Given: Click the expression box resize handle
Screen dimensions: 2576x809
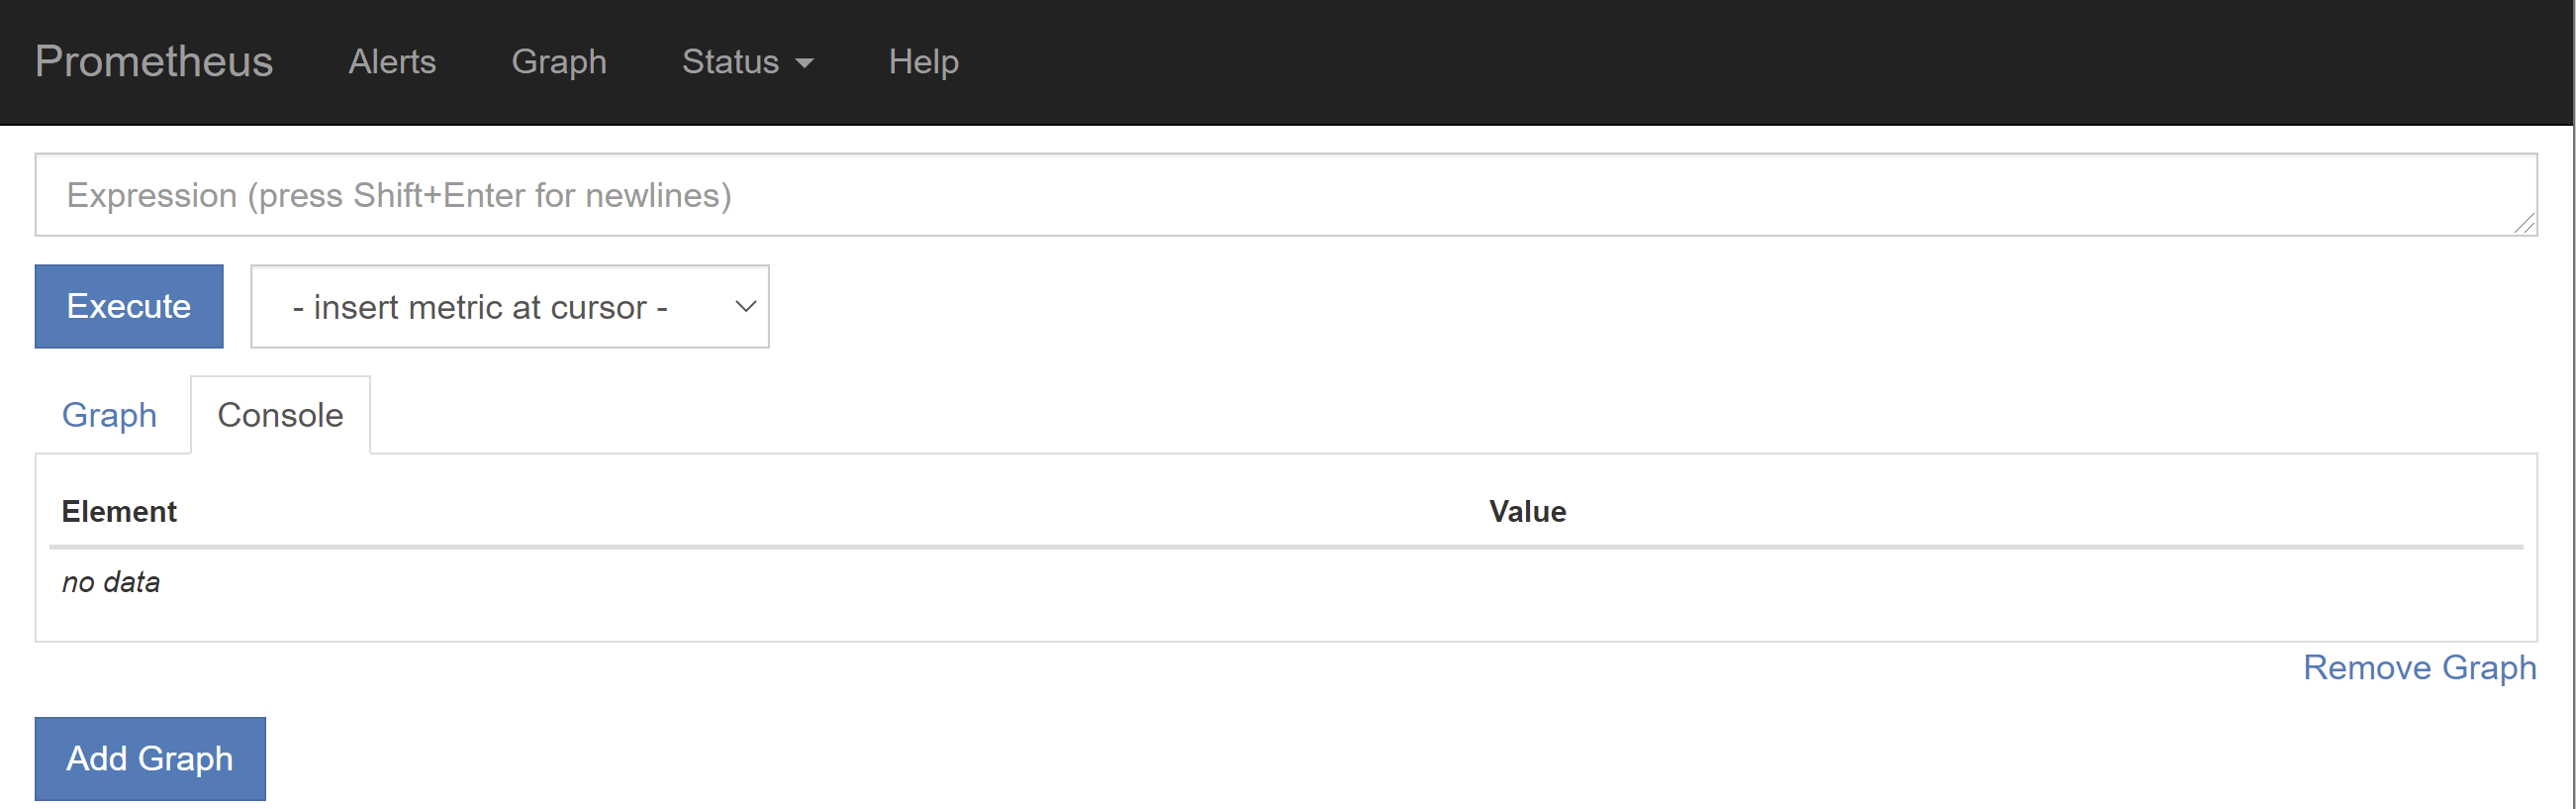Looking at the screenshot, I should click(2524, 224).
